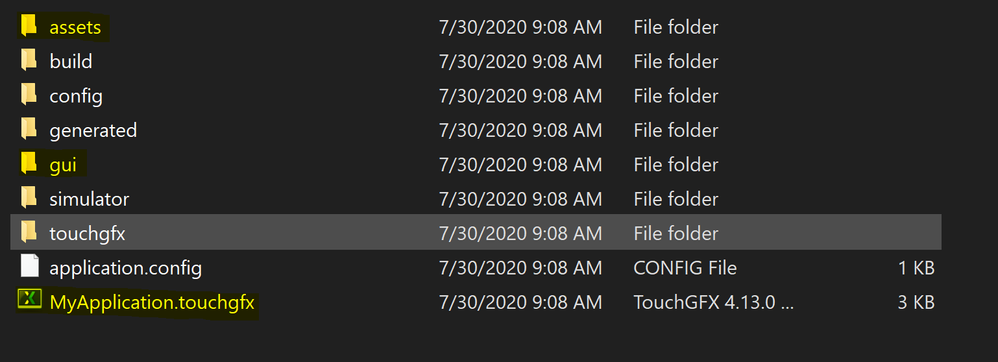Click the simulator folder icon

pos(29,198)
